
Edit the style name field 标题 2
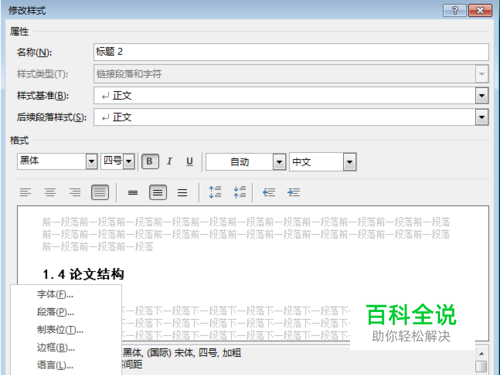291,52
